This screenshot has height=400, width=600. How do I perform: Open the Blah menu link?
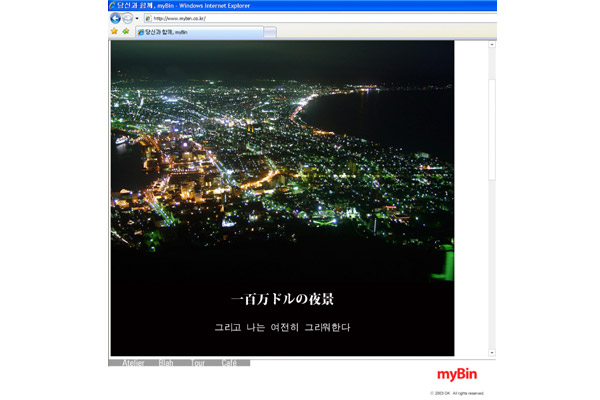point(166,363)
